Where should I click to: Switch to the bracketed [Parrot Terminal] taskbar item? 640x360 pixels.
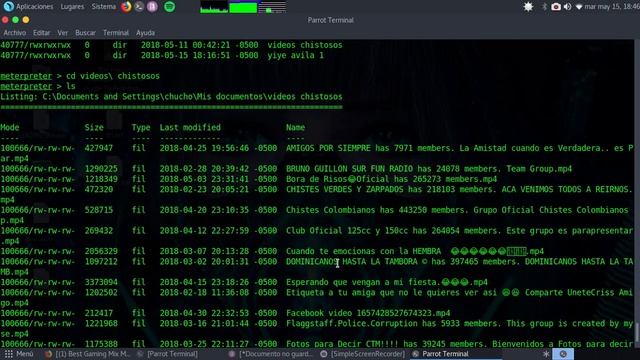pos(168,354)
